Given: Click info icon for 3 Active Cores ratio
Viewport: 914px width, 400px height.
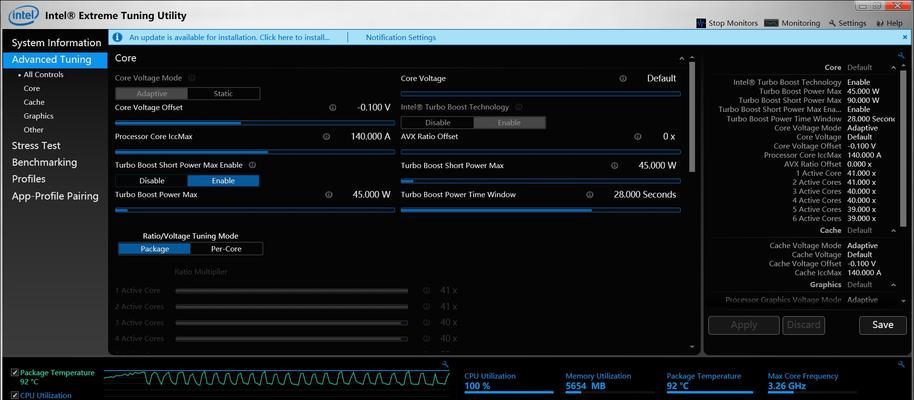Looking at the screenshot, I should (x=426, y=322).
